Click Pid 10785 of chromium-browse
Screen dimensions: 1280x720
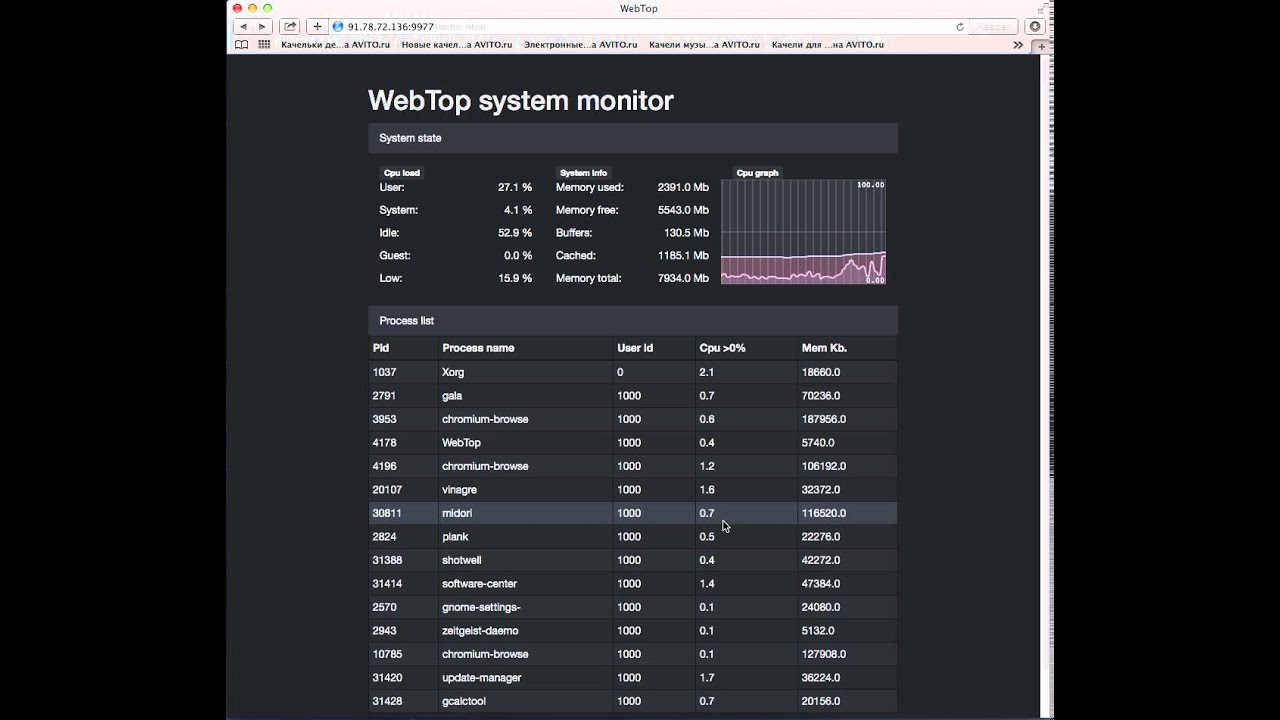(387, 654)
